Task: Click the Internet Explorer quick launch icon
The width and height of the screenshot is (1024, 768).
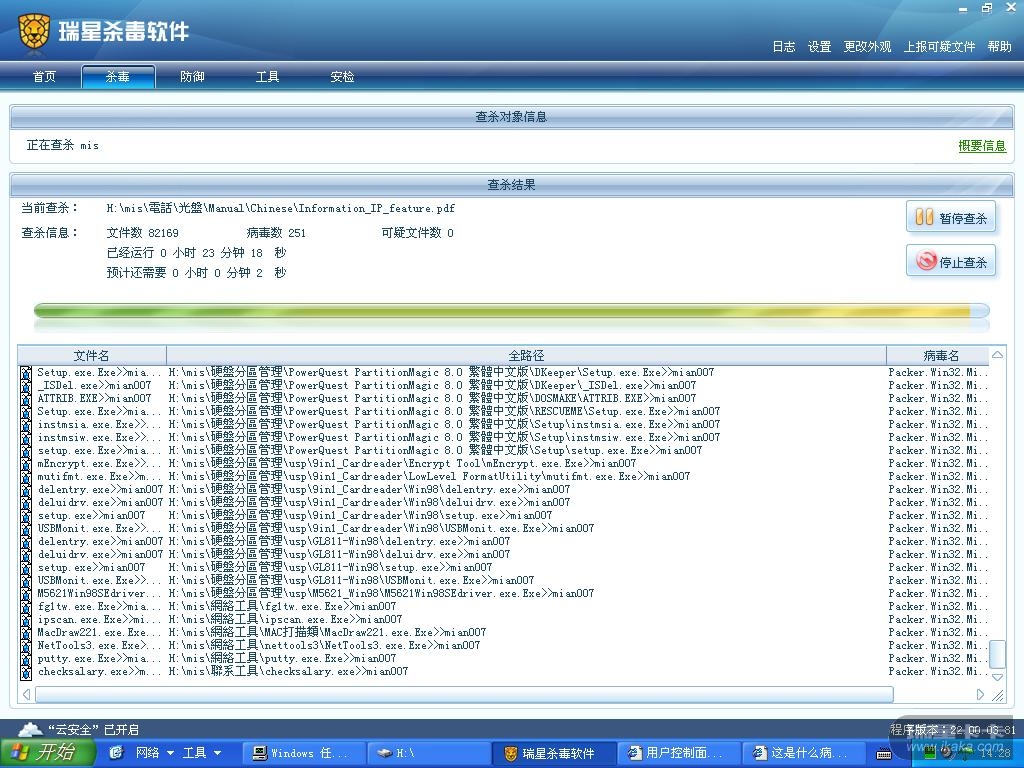Action: [116, 753]
